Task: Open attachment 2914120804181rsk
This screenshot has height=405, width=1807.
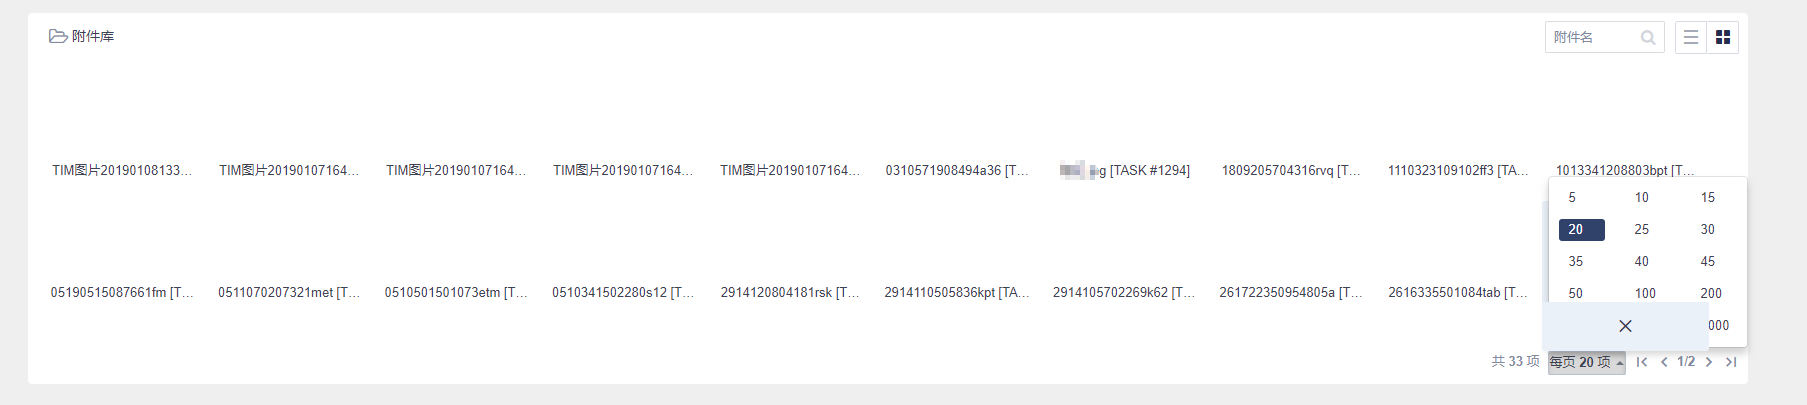Action: [x=789, y=292]
